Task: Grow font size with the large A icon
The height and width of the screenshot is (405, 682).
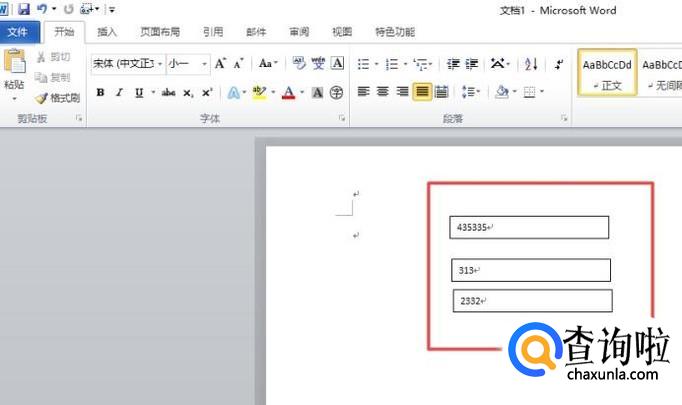Action: (x=221, y=64)
